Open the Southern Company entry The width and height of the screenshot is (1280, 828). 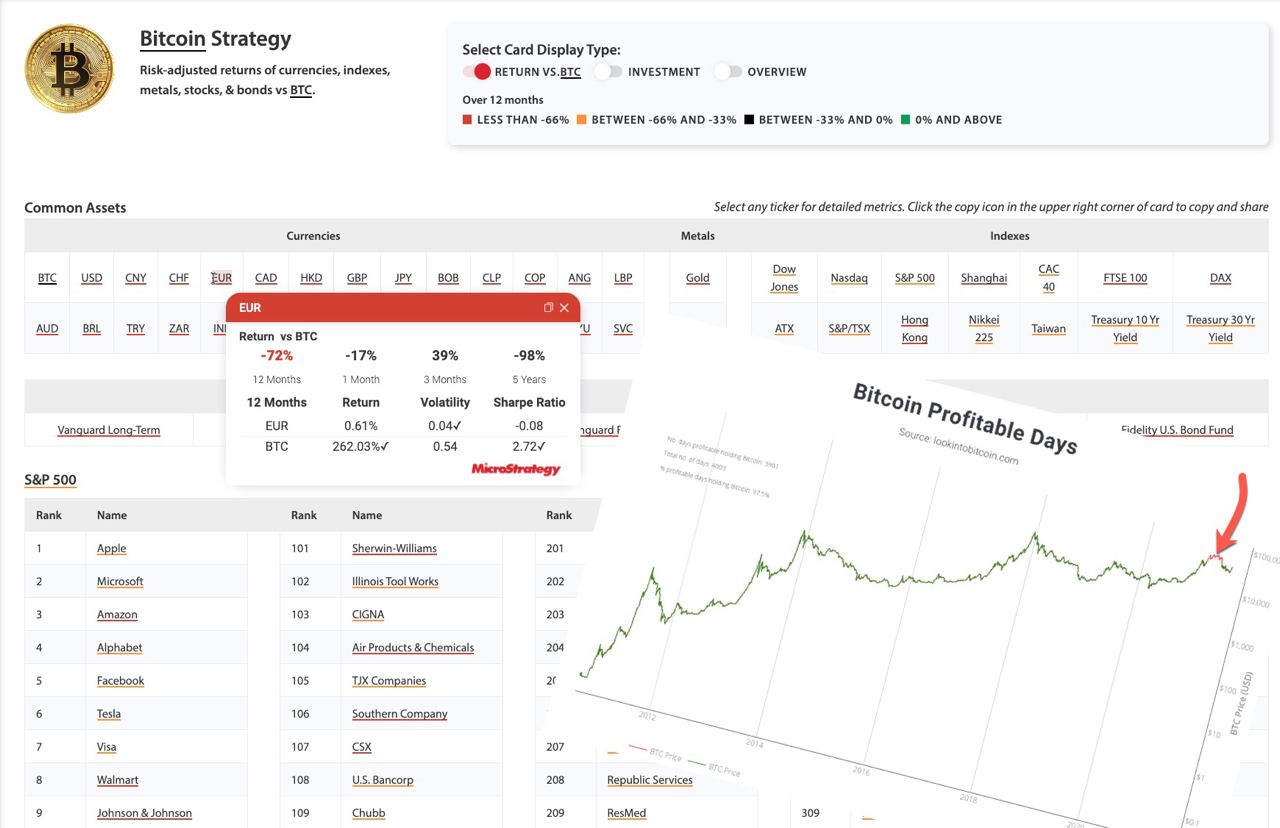coord(400,714)
